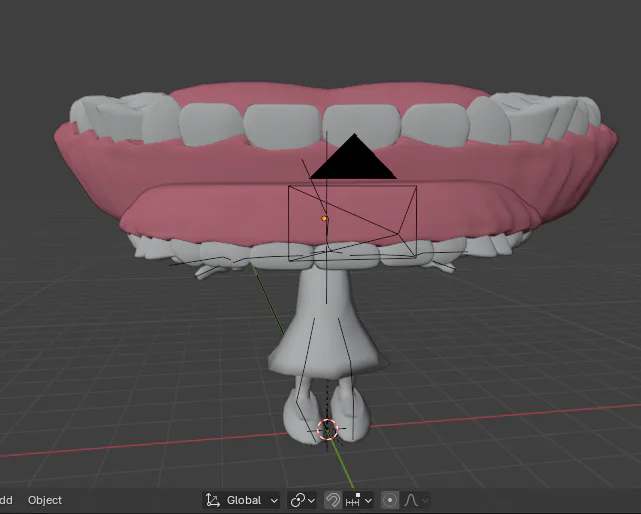Click the 3D cursor in the viewport

point(327,430)
